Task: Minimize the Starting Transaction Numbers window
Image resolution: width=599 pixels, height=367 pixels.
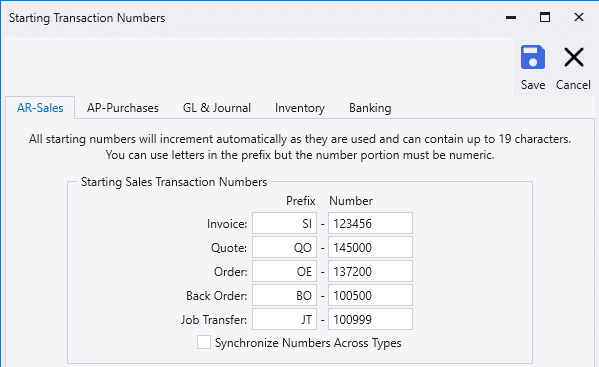Action: click(x=511, y=18)
